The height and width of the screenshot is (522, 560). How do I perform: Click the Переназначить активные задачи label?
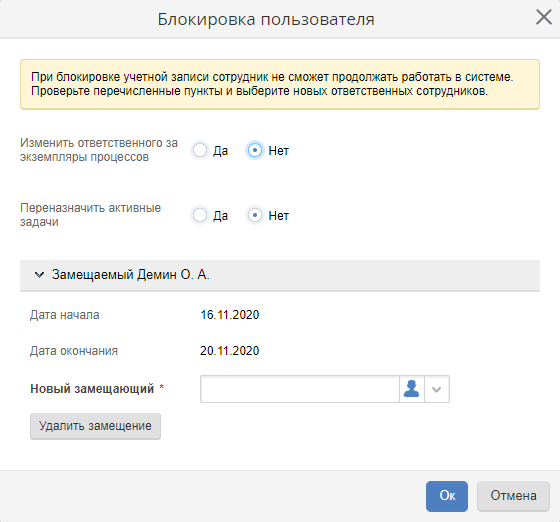(90, 215)
